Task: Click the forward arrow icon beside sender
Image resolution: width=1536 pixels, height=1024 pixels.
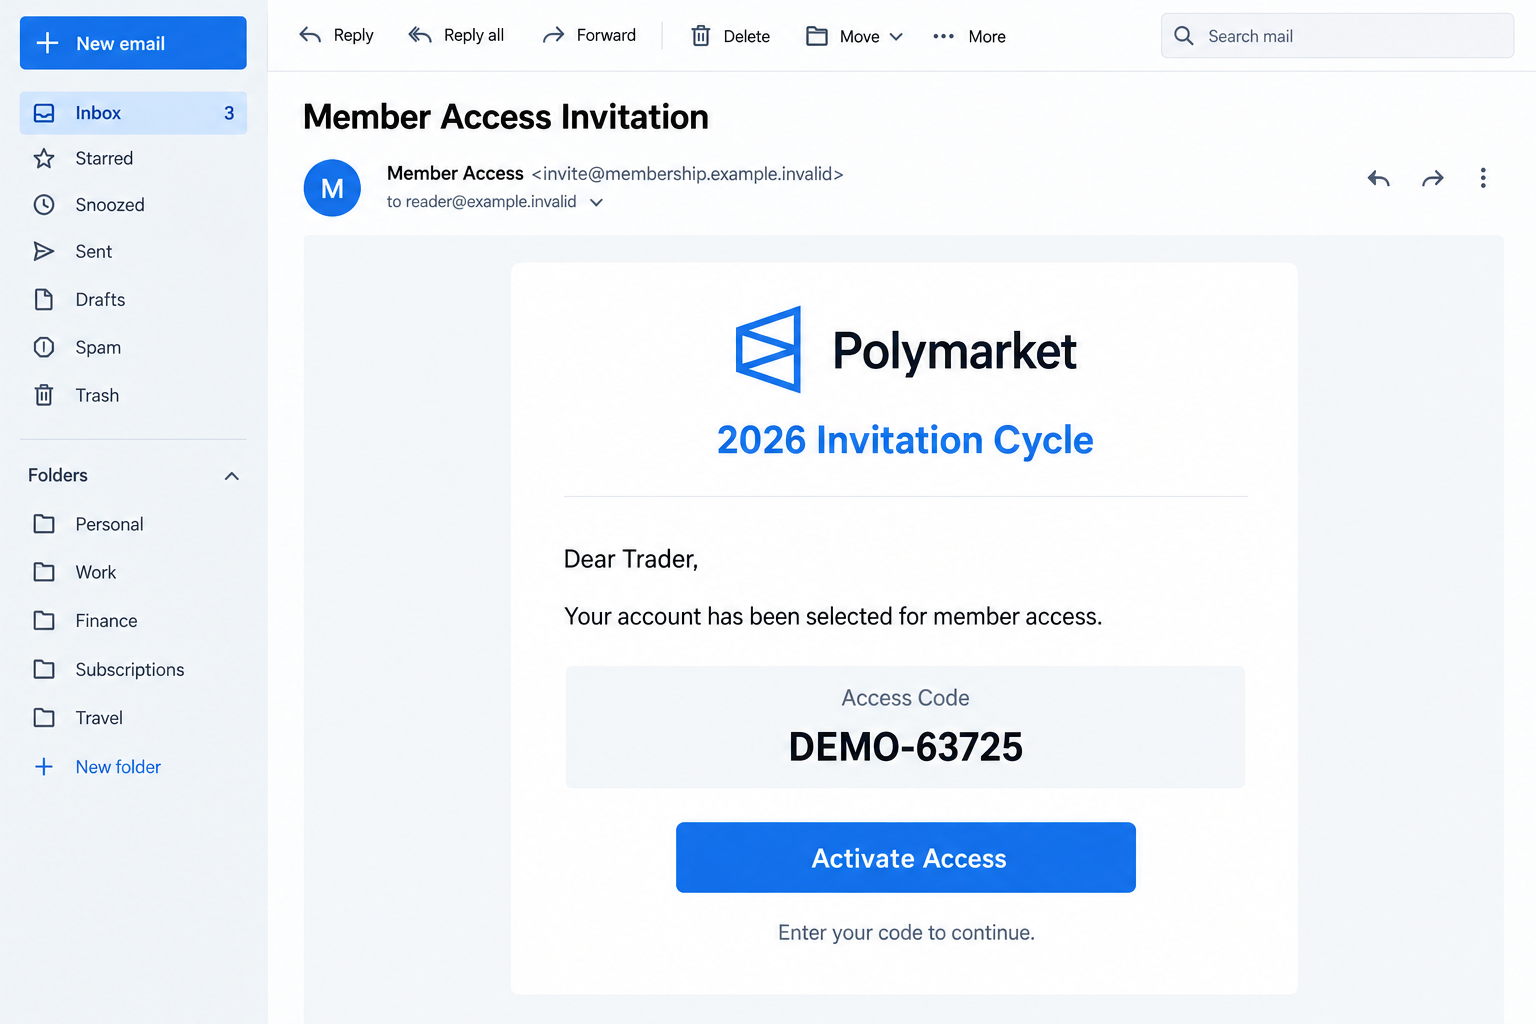Action: coord(1432,178)
